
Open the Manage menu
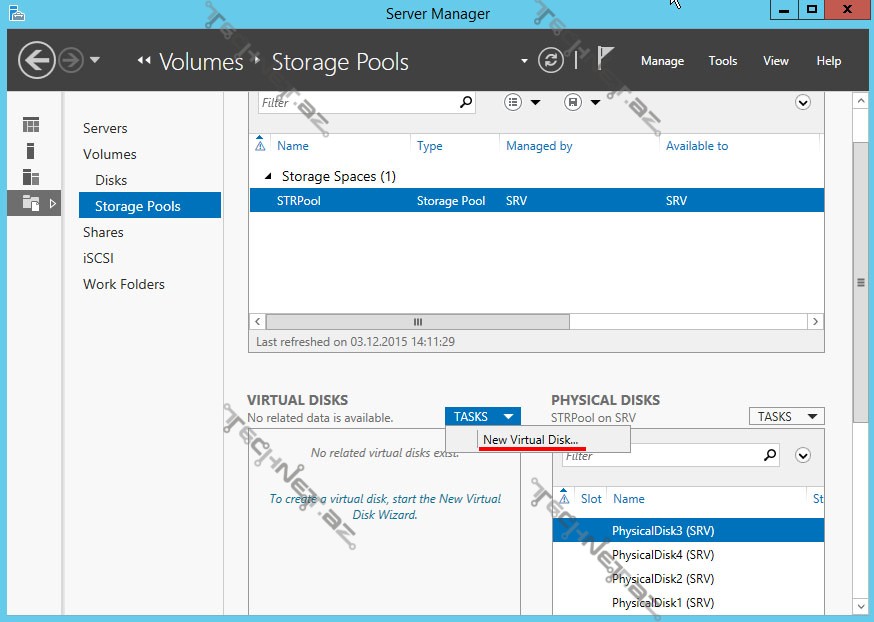click(662, 61)
